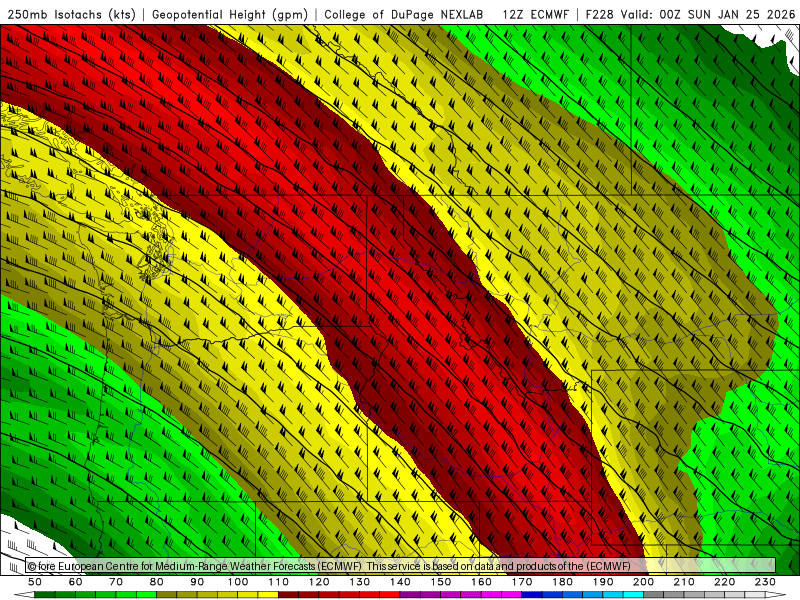Select the "12Z ECMWF" model run label
800x600 pixels.
[x=535, y=14]
